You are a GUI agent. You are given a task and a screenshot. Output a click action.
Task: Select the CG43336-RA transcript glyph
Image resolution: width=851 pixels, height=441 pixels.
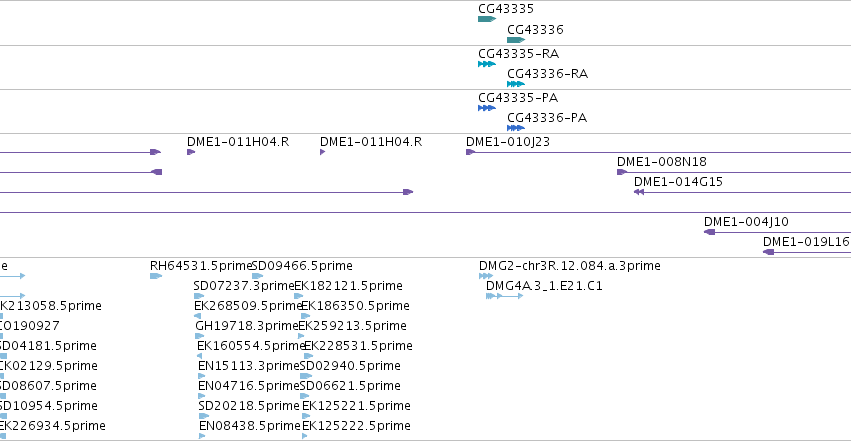click(516, 84)
